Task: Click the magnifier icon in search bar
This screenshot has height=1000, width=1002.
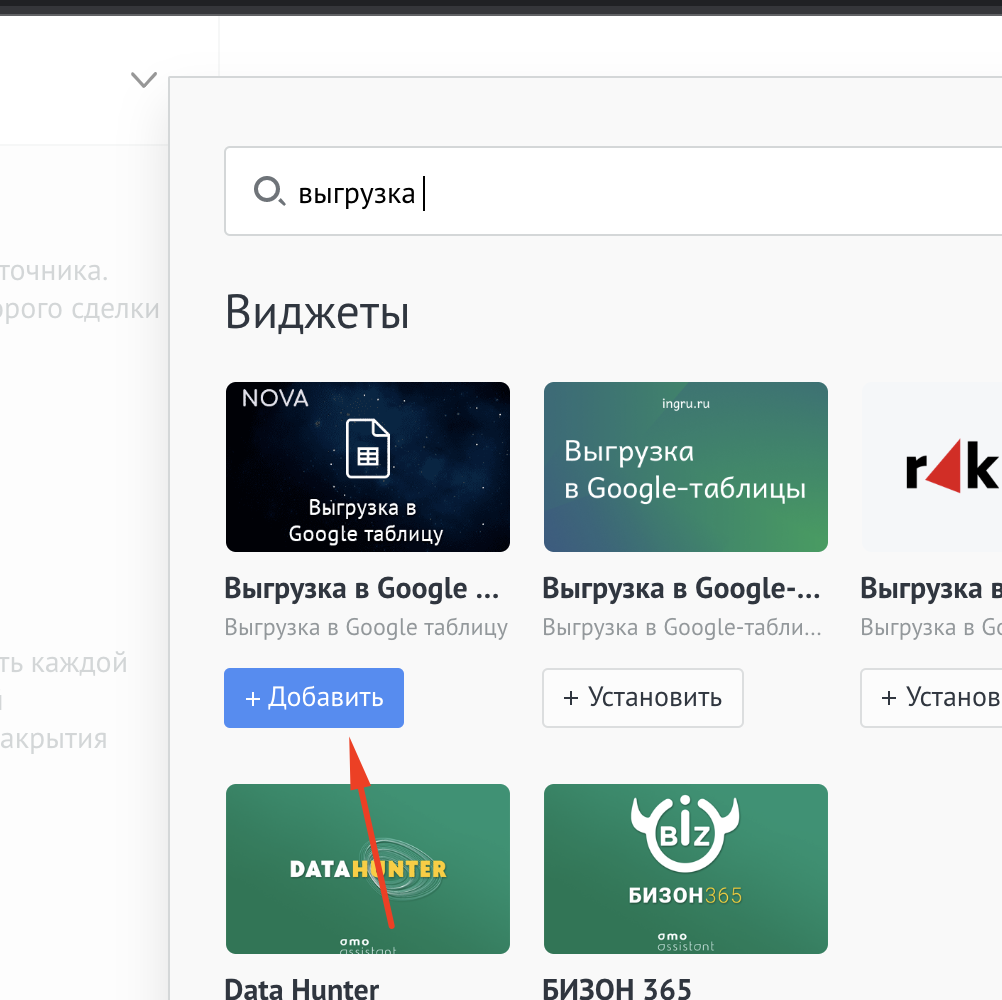Action: pos(268,191)
